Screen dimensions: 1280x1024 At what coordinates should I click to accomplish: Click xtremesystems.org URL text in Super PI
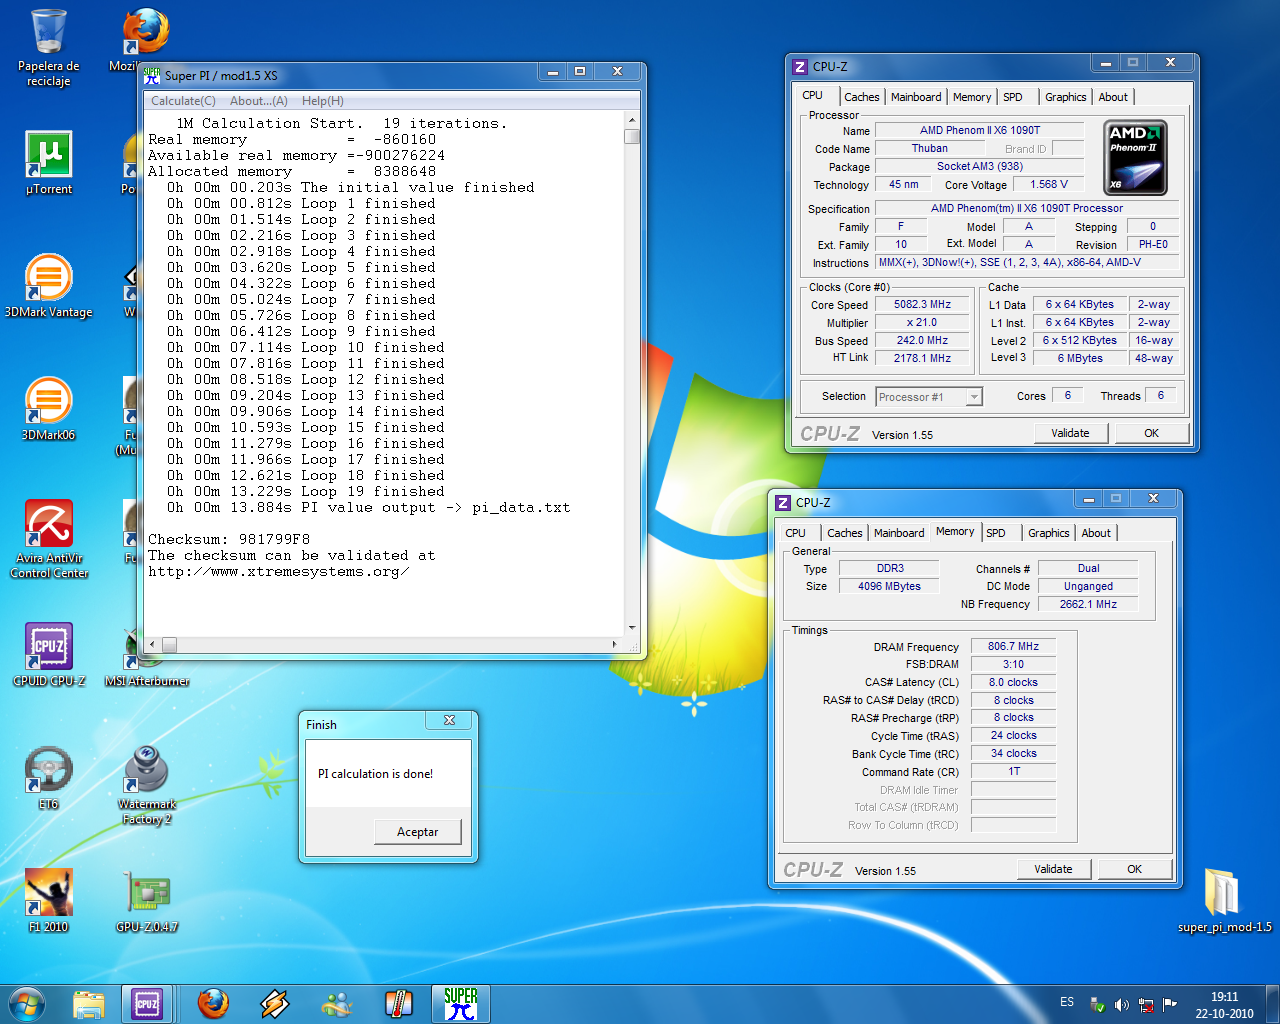(x=279, y=572)
